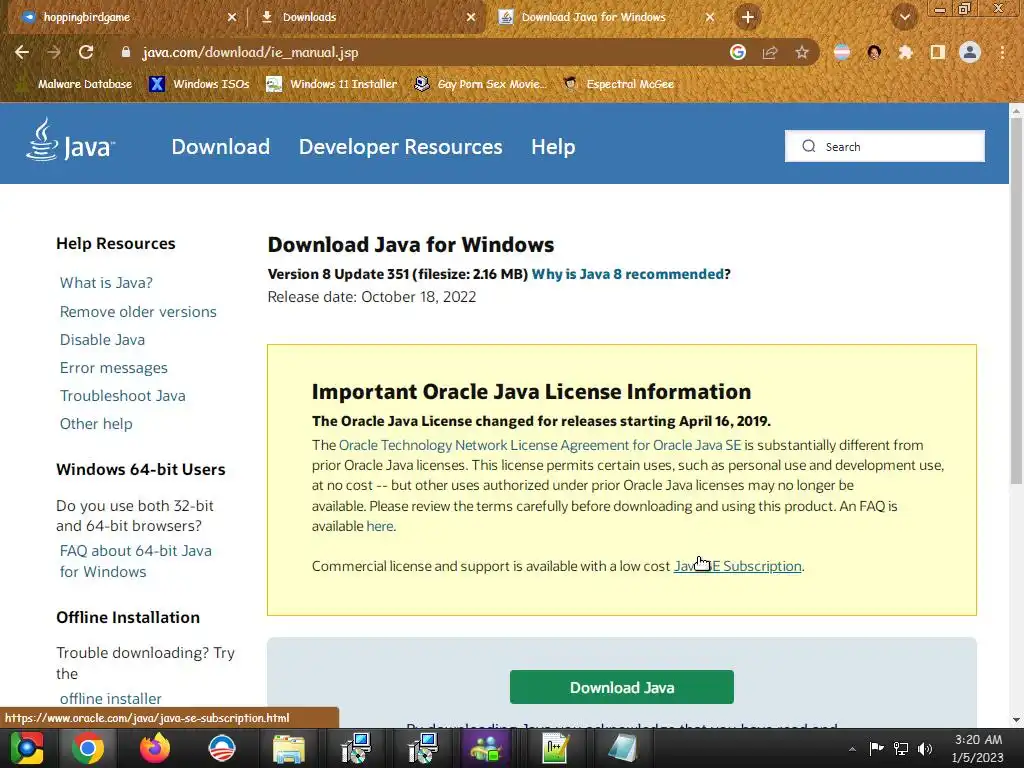Open the taskbar clock showing 3:20 AM
The width and height of the screenshot is (1024, 768).
click(x=978, y=748)
